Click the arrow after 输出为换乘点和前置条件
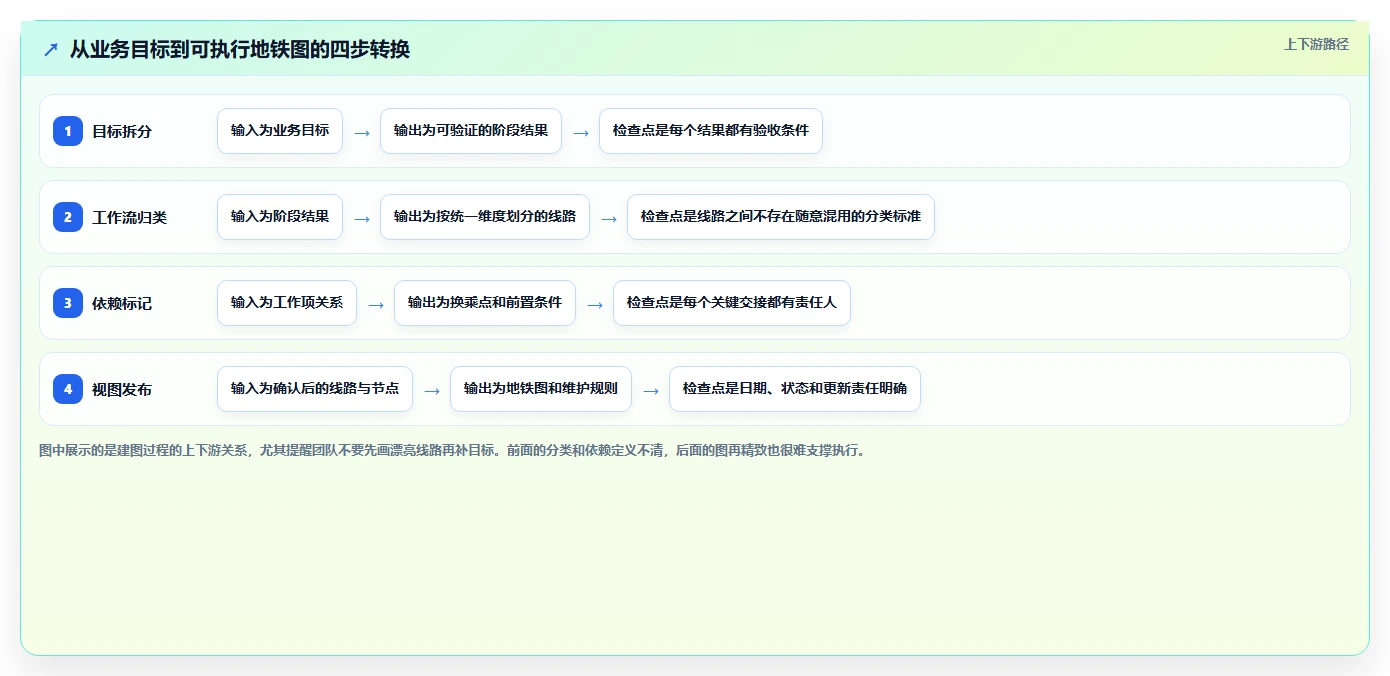The width and height of the screenshot is (1390, 676). pos(595,304)
